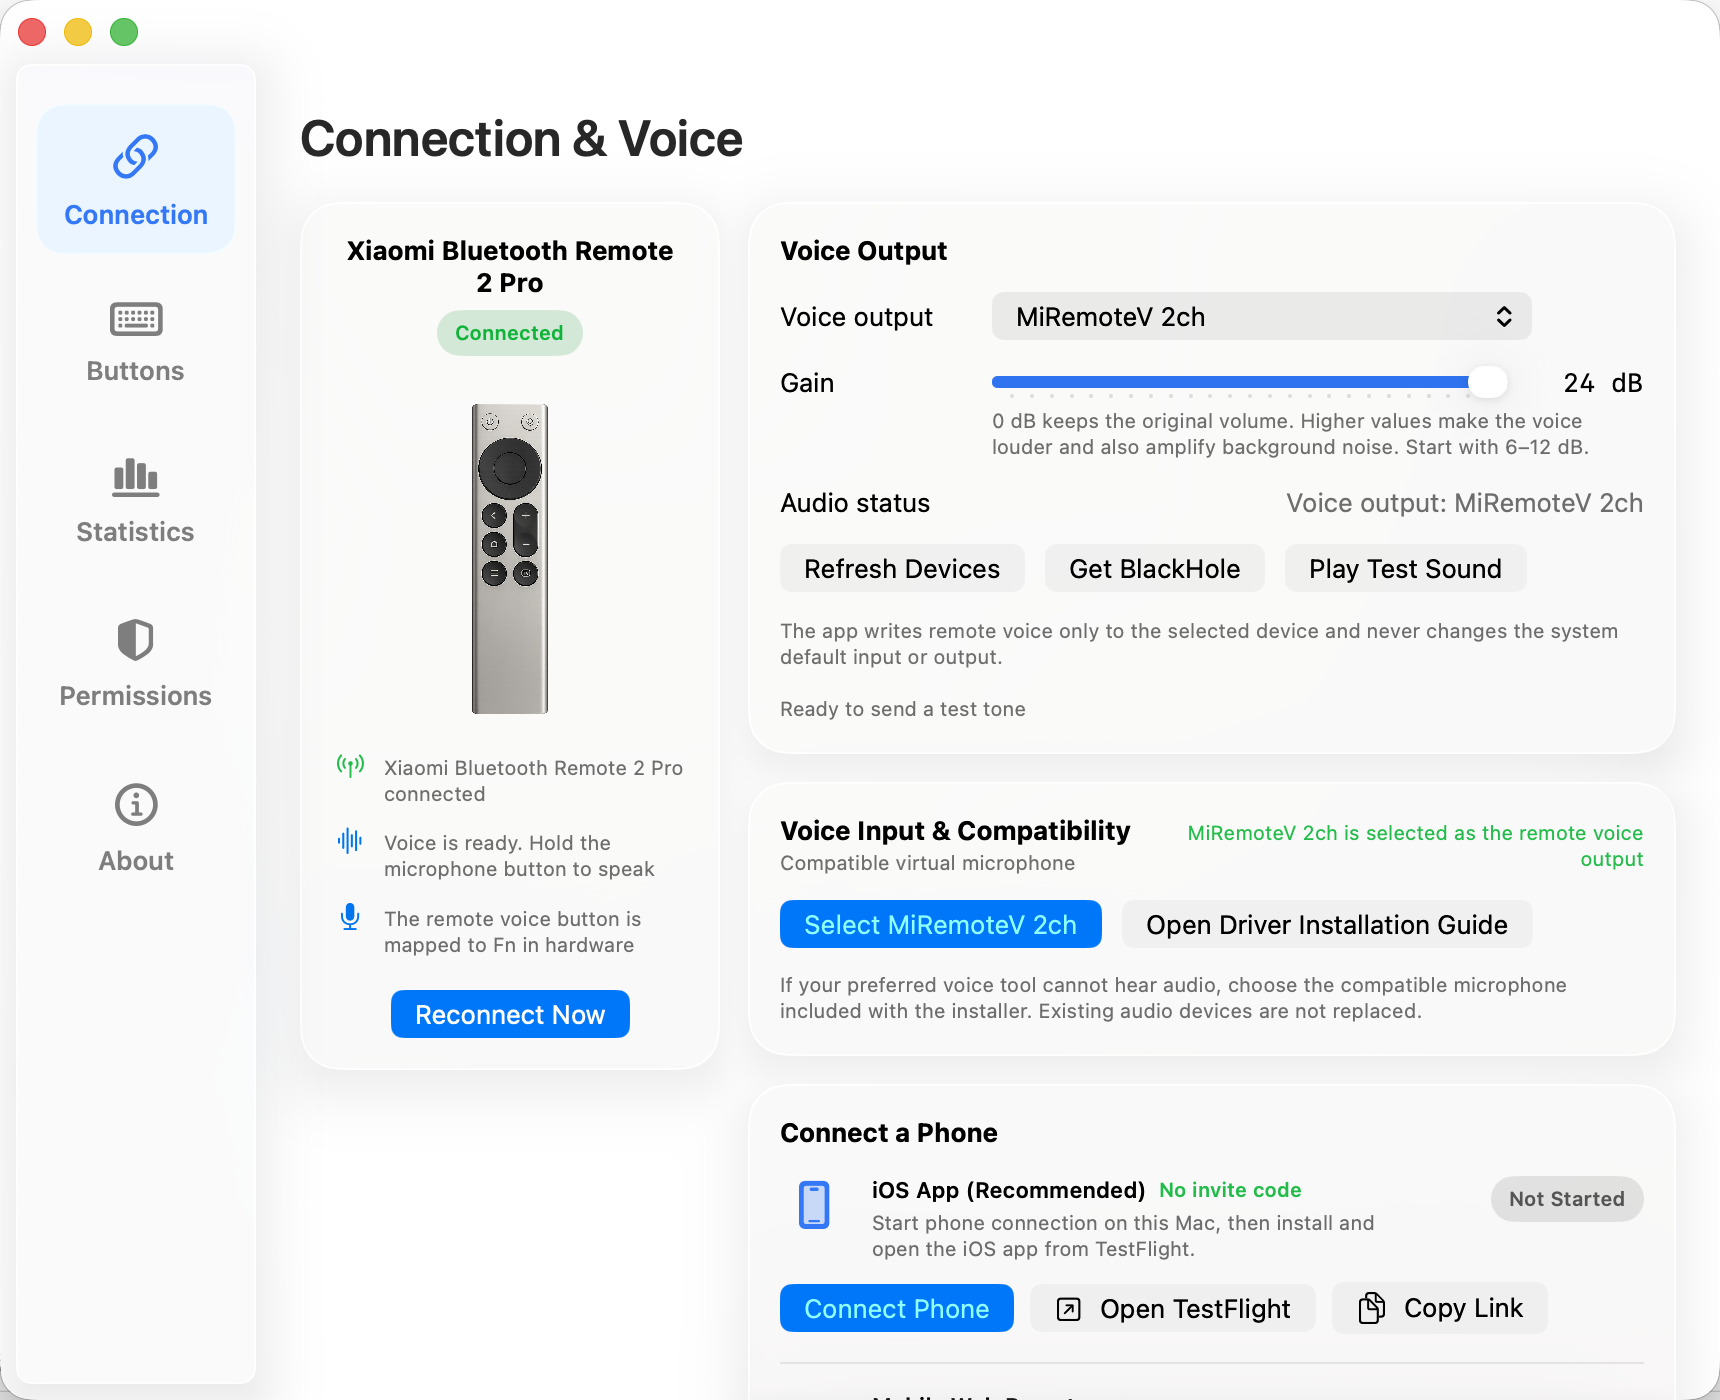Click the microphone icon beside Fn mapping note

[350, 917]
